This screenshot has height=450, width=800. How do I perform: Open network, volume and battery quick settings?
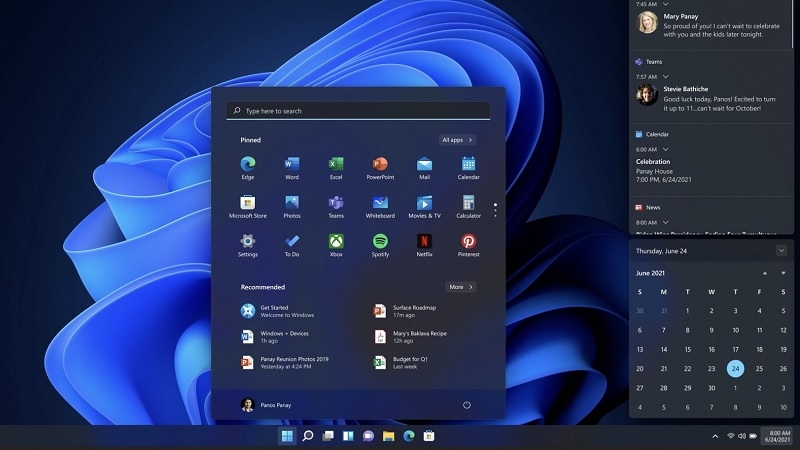742,436
